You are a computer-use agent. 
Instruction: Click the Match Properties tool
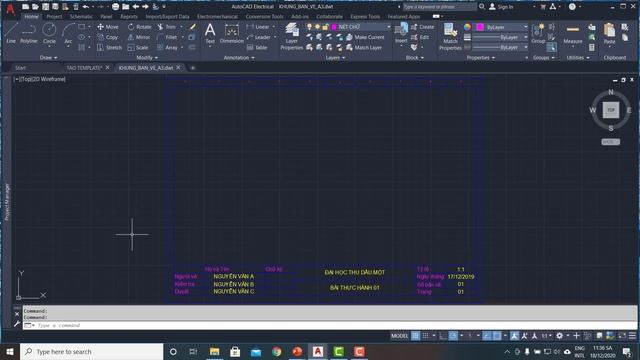(x=450, y=36)
